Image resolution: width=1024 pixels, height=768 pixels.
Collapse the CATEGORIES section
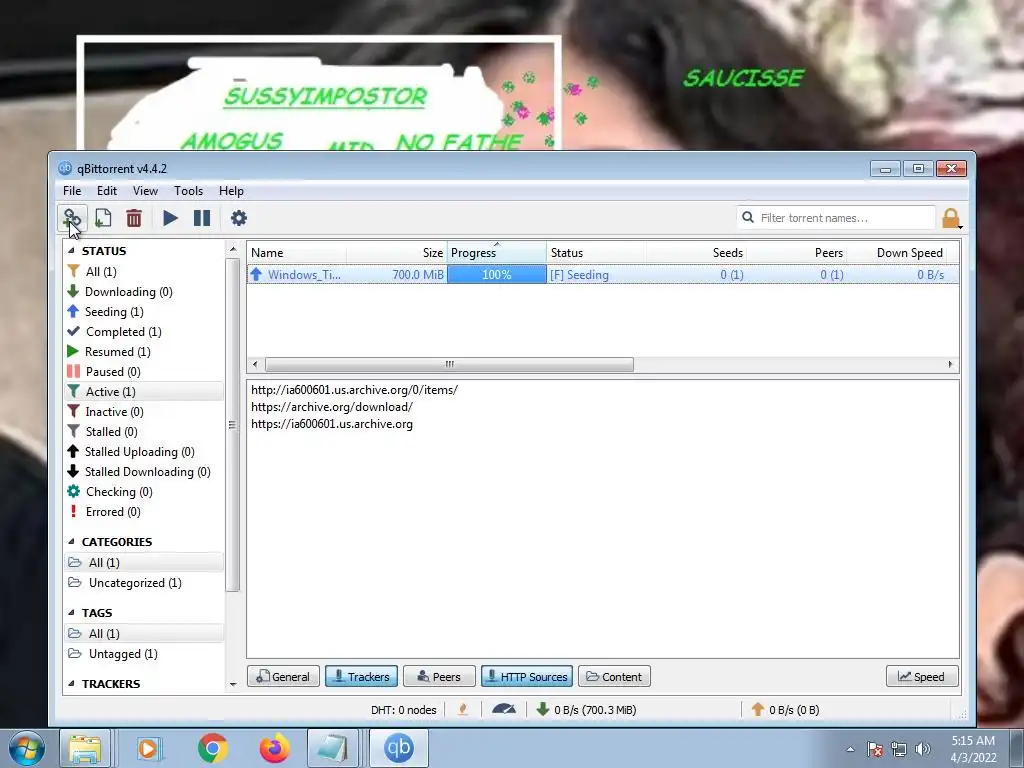(72, 541)
